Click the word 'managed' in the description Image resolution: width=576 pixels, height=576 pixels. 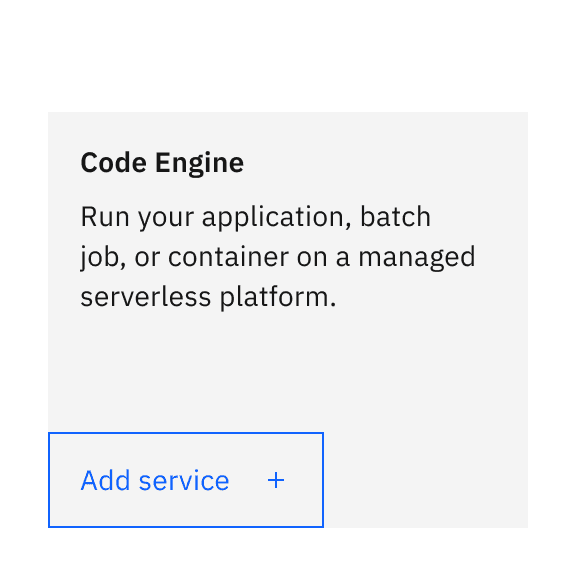coord(417,259)
